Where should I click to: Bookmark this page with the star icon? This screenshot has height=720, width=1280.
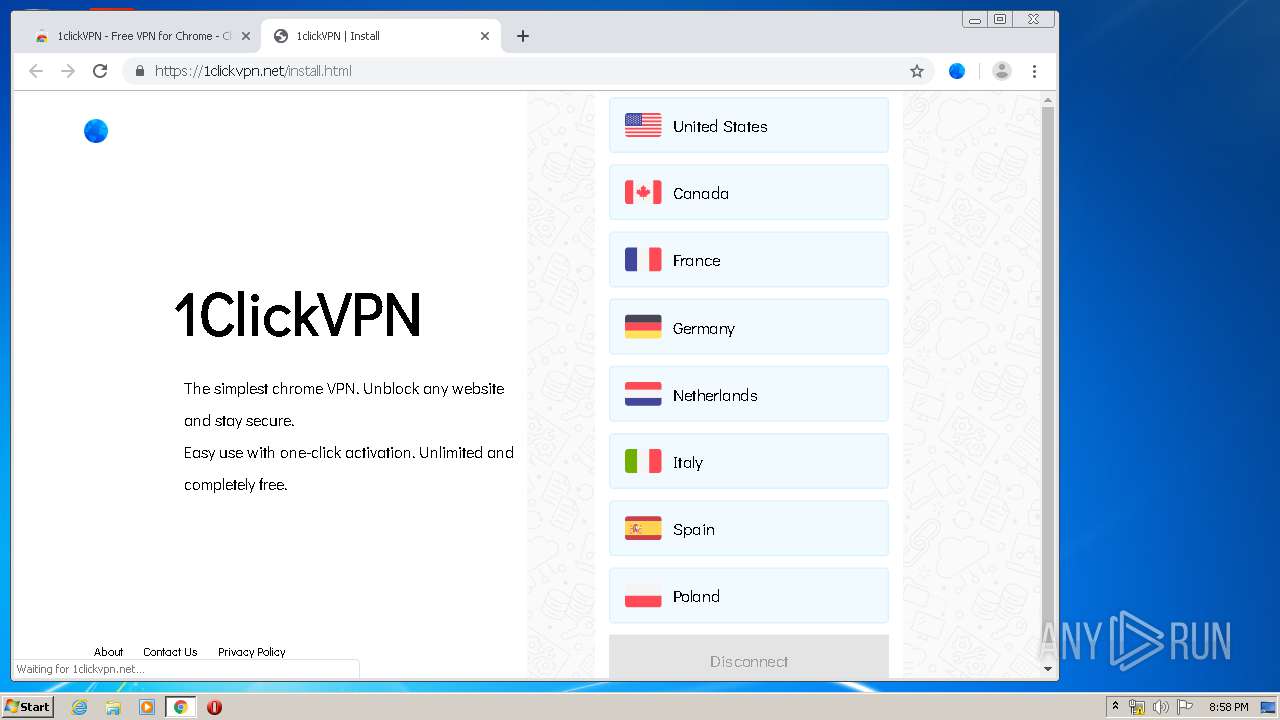[x=917, y=71]
